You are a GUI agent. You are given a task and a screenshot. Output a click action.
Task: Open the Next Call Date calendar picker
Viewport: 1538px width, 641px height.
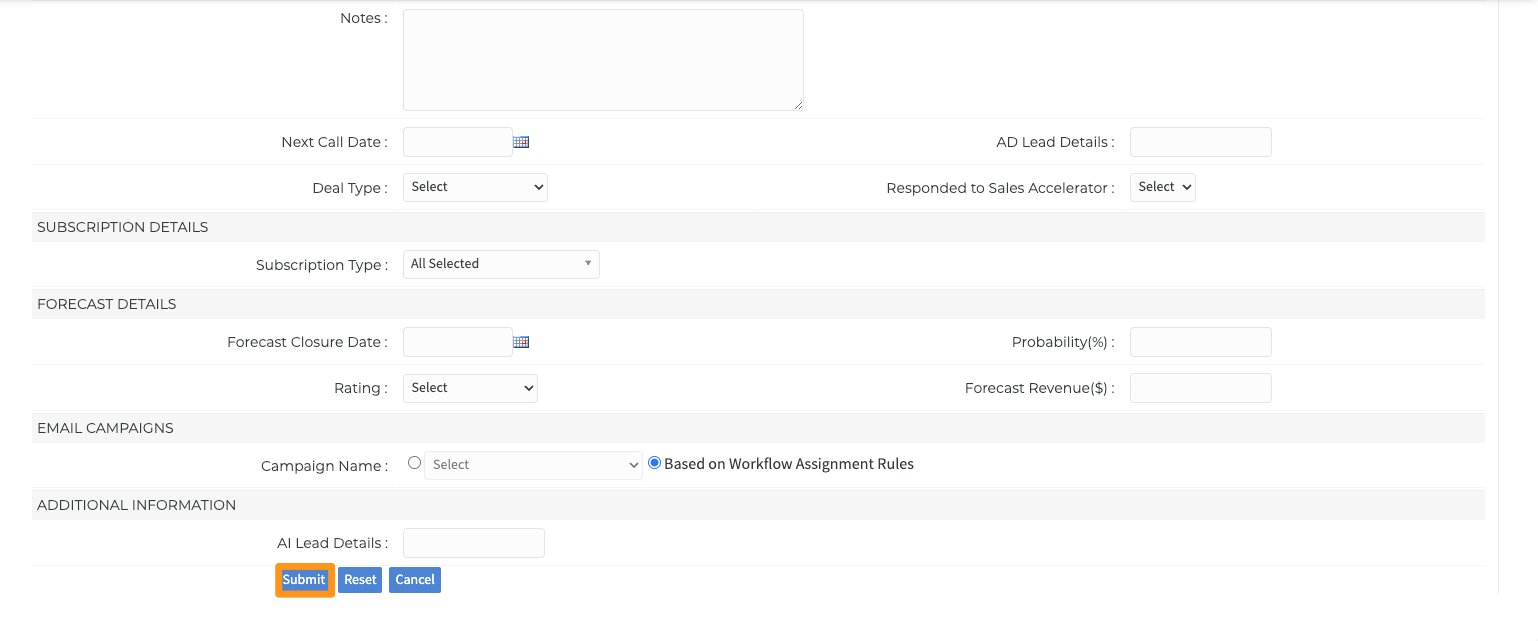pyautogui.click(x=521, y=142)
